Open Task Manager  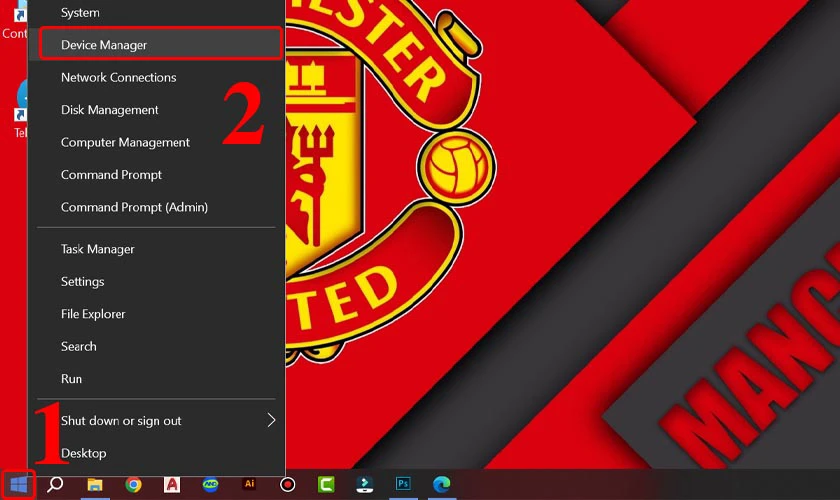[156, 249]
